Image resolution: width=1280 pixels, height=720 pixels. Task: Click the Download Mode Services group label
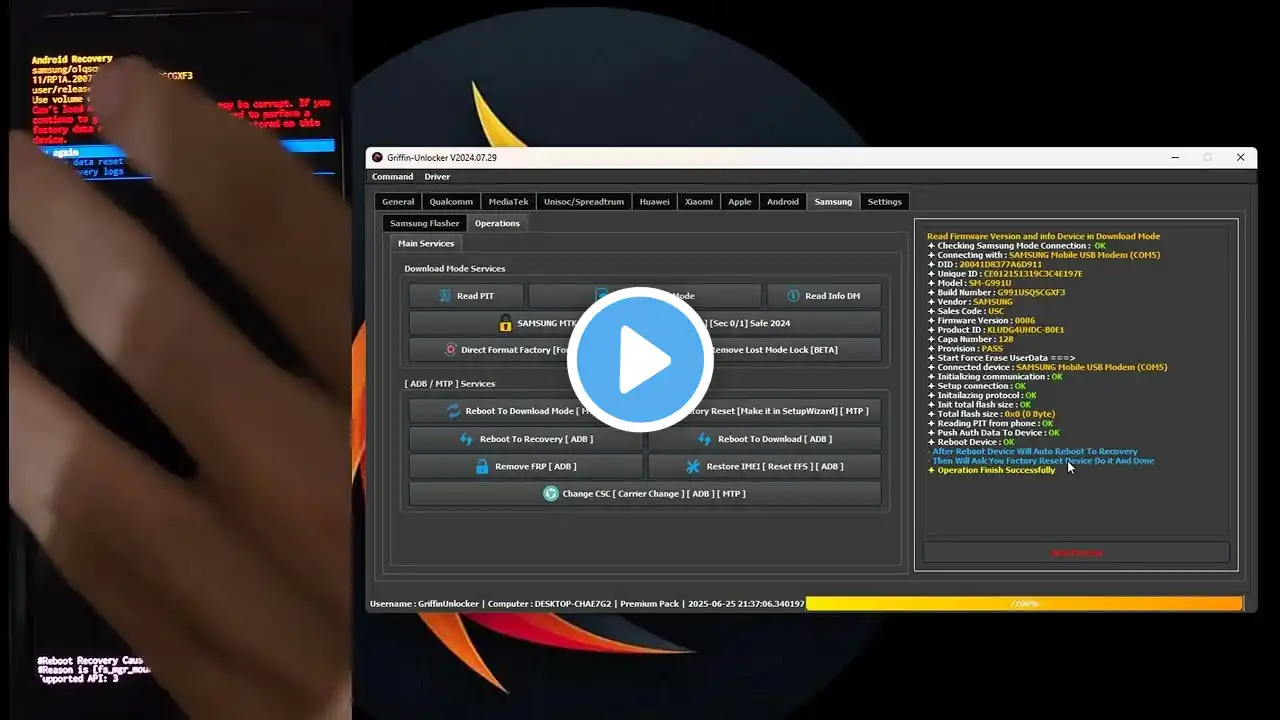point(455,269)
